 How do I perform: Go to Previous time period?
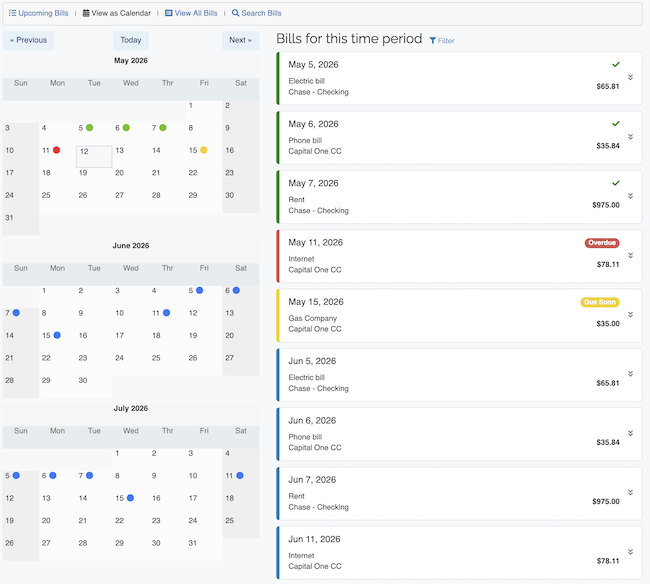pyautogui.click(x=28, y=40)
